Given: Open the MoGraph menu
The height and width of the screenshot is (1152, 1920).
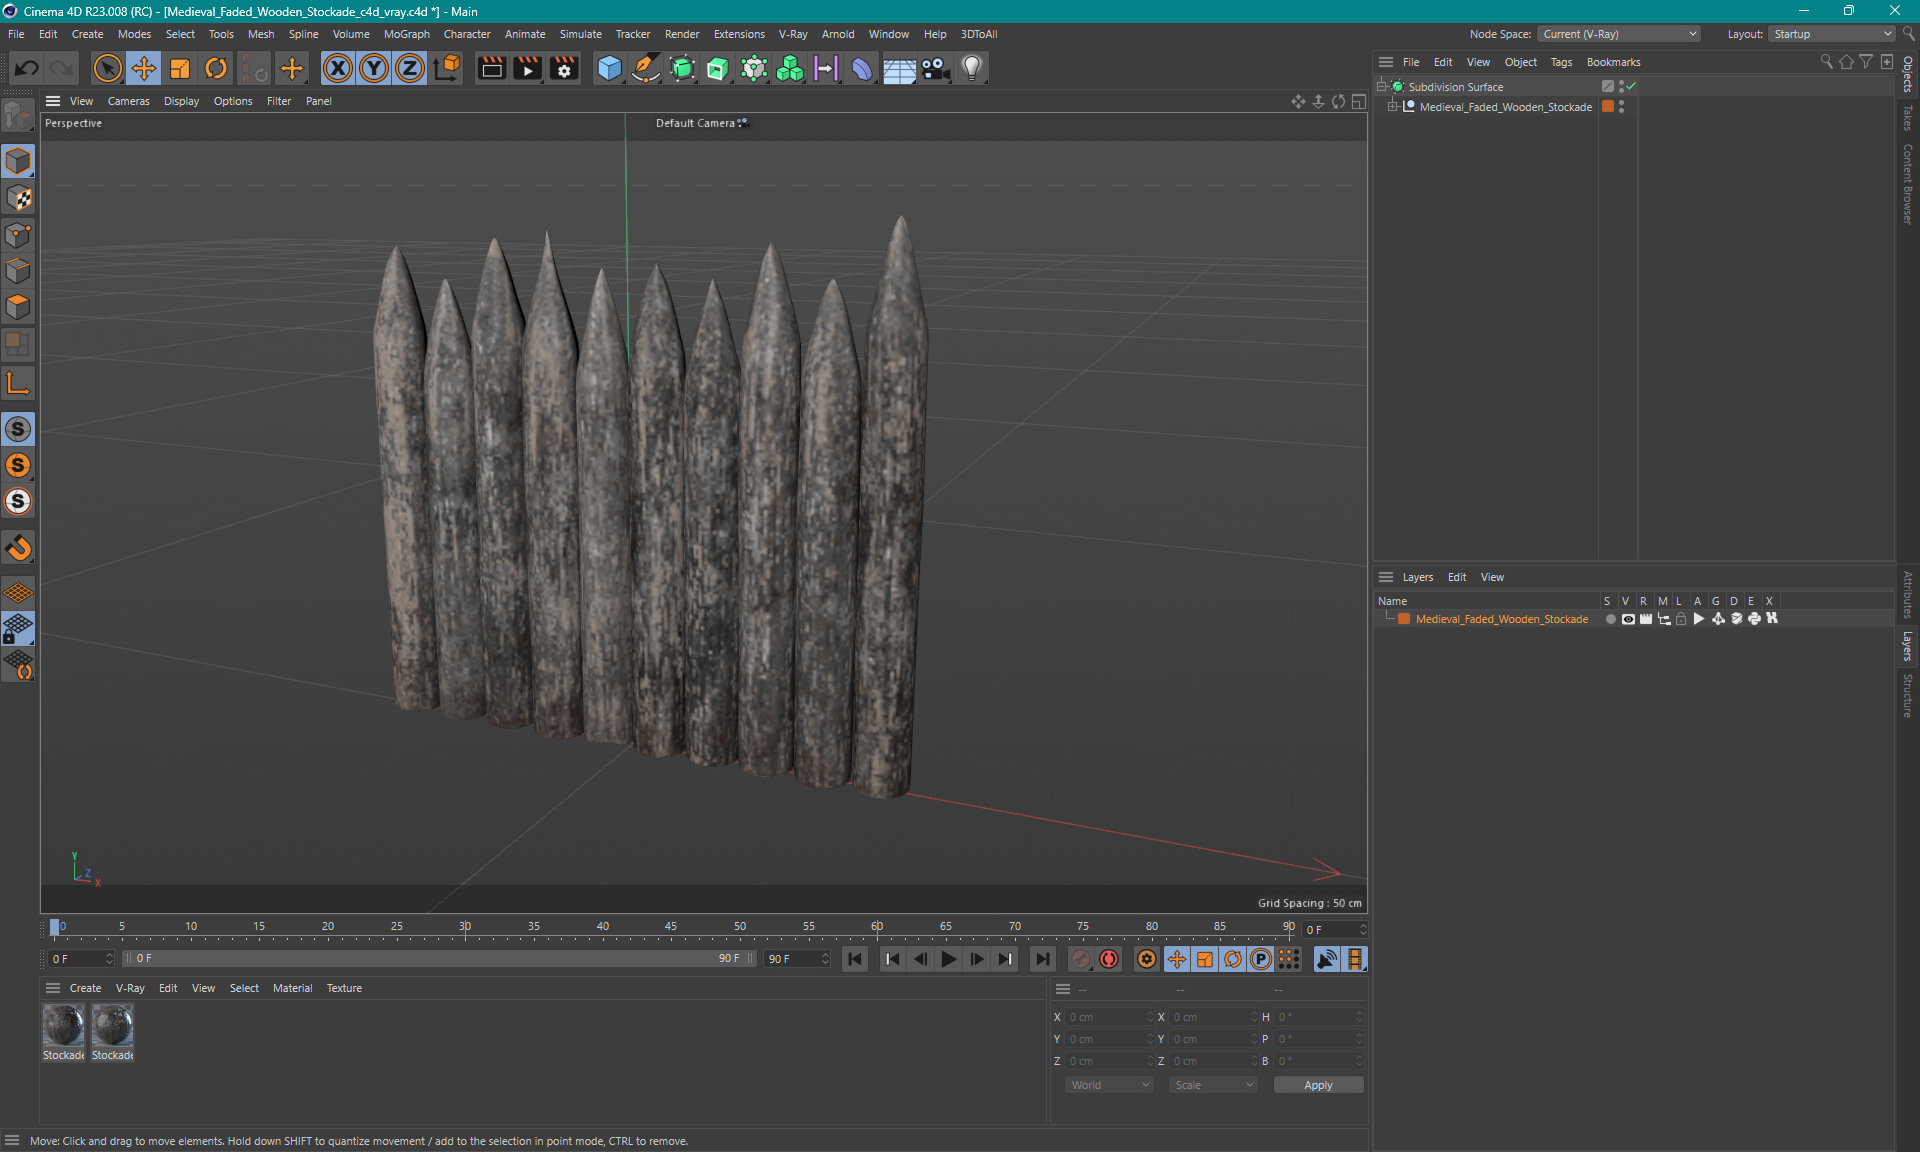Looking at the screenshot, I should (406, 34).
